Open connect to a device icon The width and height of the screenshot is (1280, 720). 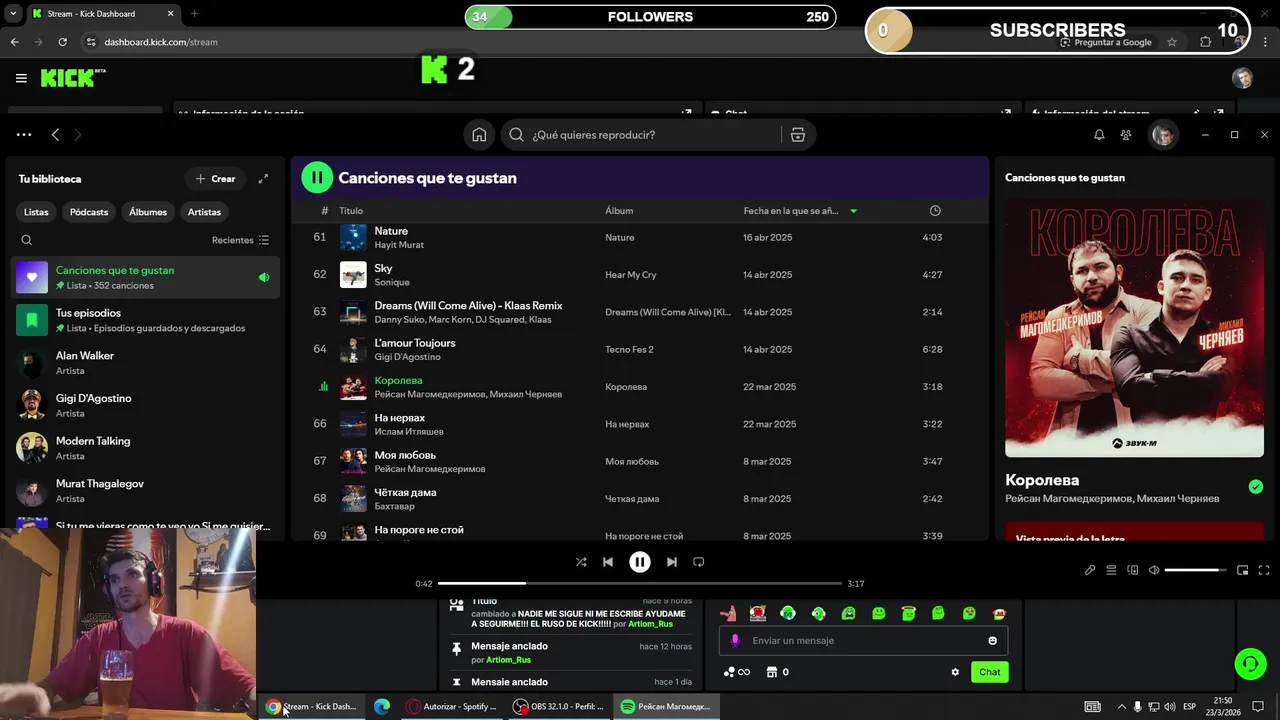(x=1133, y=570)
